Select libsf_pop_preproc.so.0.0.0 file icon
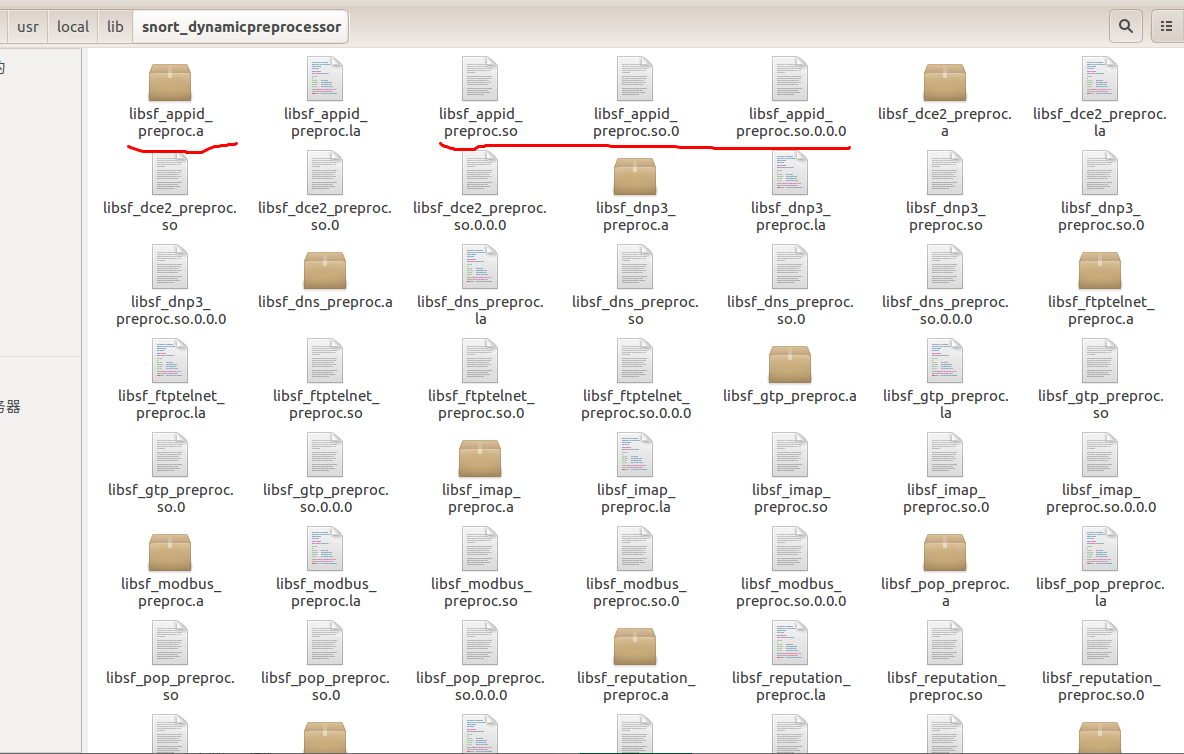The width and height of the screenshot is (1184, 754). 480,643
